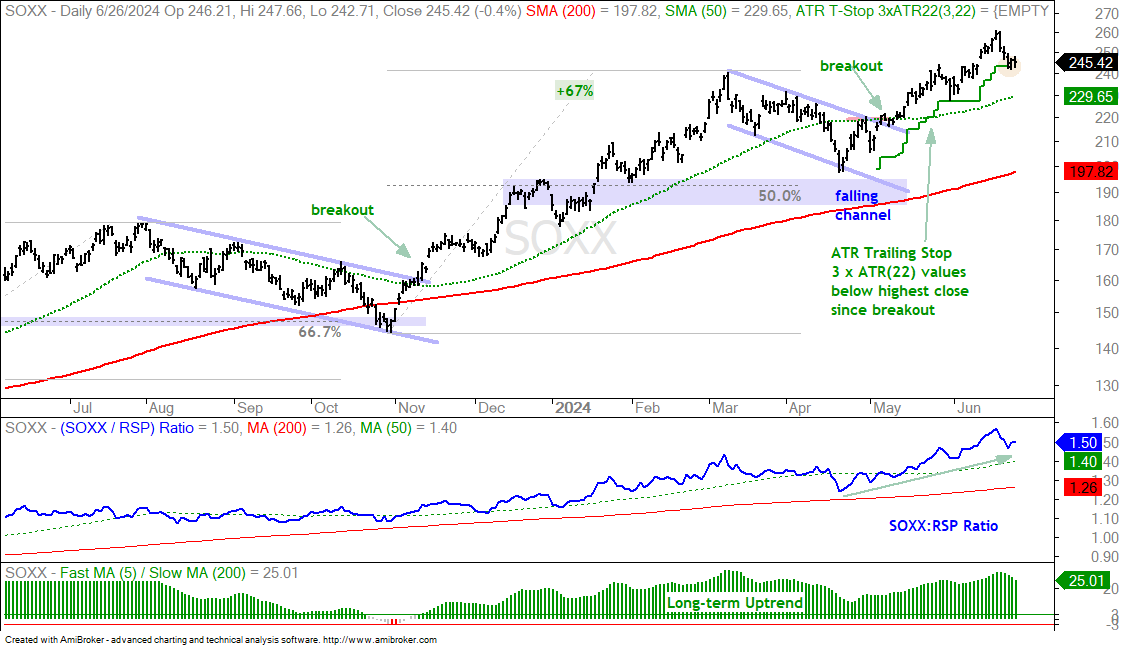Click the "50.0%" retracement label
The image size is (1123, 645).
tap(779, 195)
